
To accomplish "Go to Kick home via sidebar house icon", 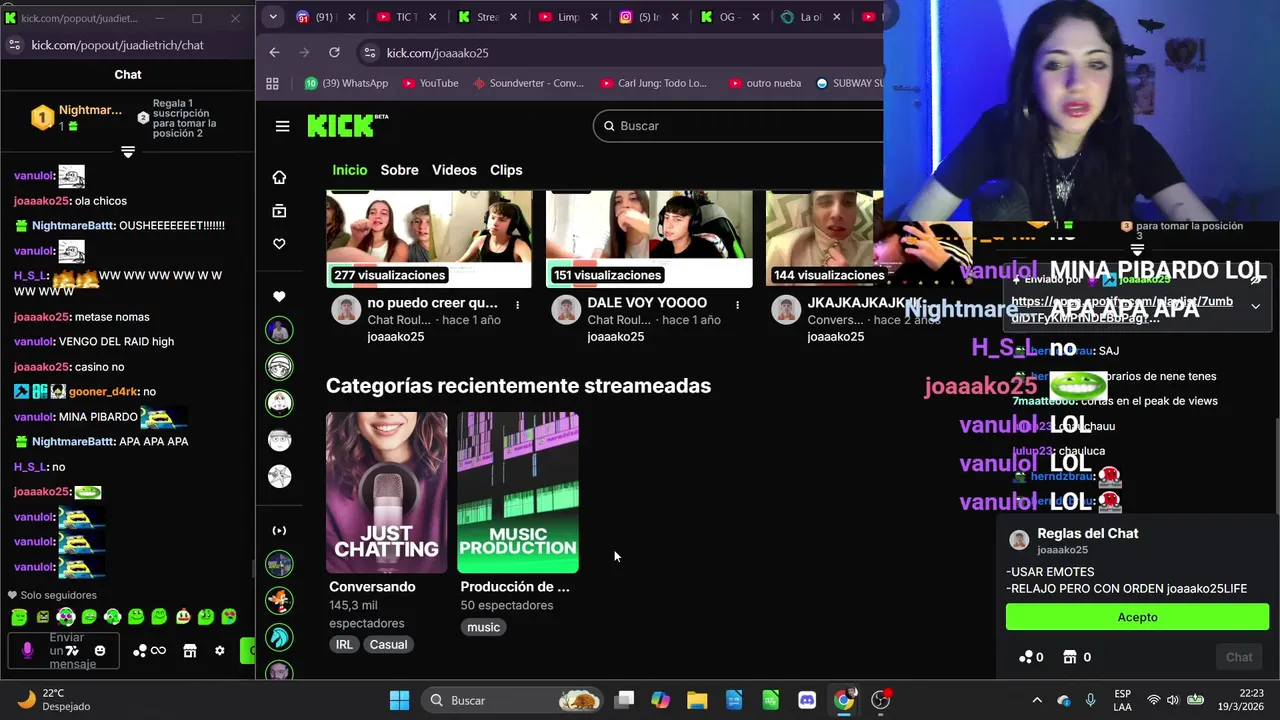I will [x=279, y=177].
